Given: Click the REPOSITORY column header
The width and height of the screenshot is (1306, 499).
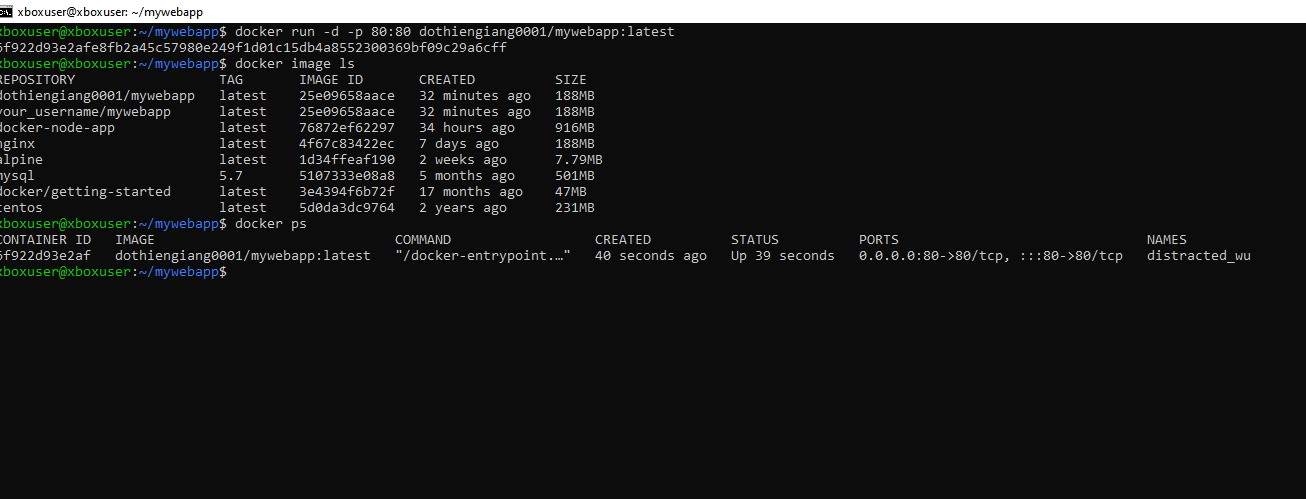Looking at the screenshot, I should pyautogui.click(x=37, y=80).
